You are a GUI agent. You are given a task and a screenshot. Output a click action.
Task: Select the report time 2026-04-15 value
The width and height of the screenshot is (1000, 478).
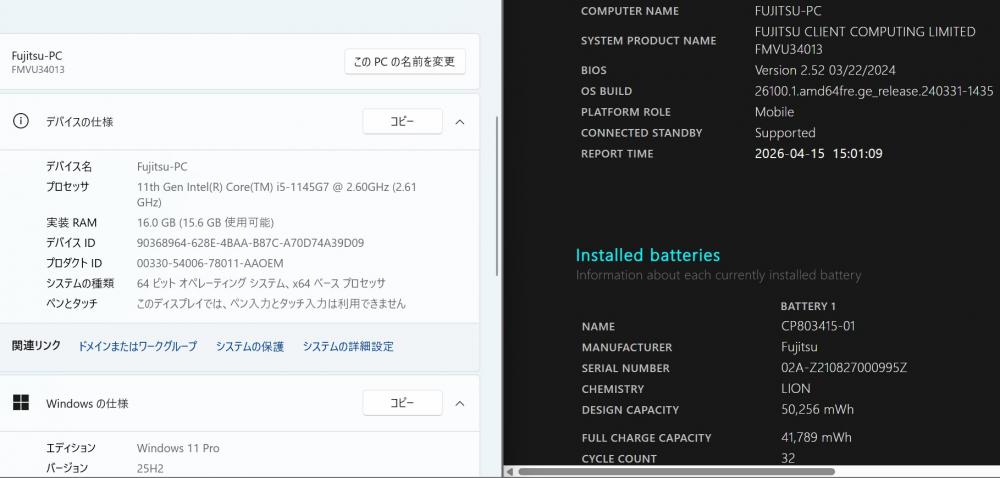pos(818,154)
